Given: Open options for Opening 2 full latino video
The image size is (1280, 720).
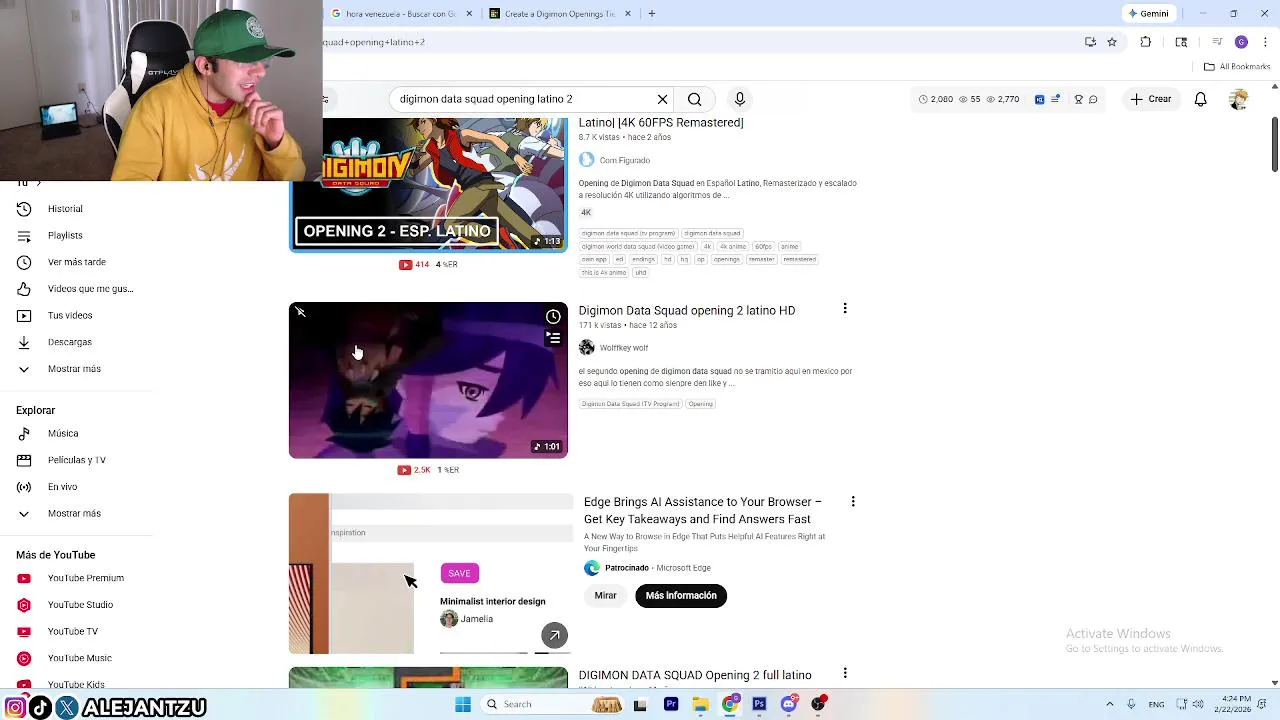Looking at the screenshot, I should (845, 674).
